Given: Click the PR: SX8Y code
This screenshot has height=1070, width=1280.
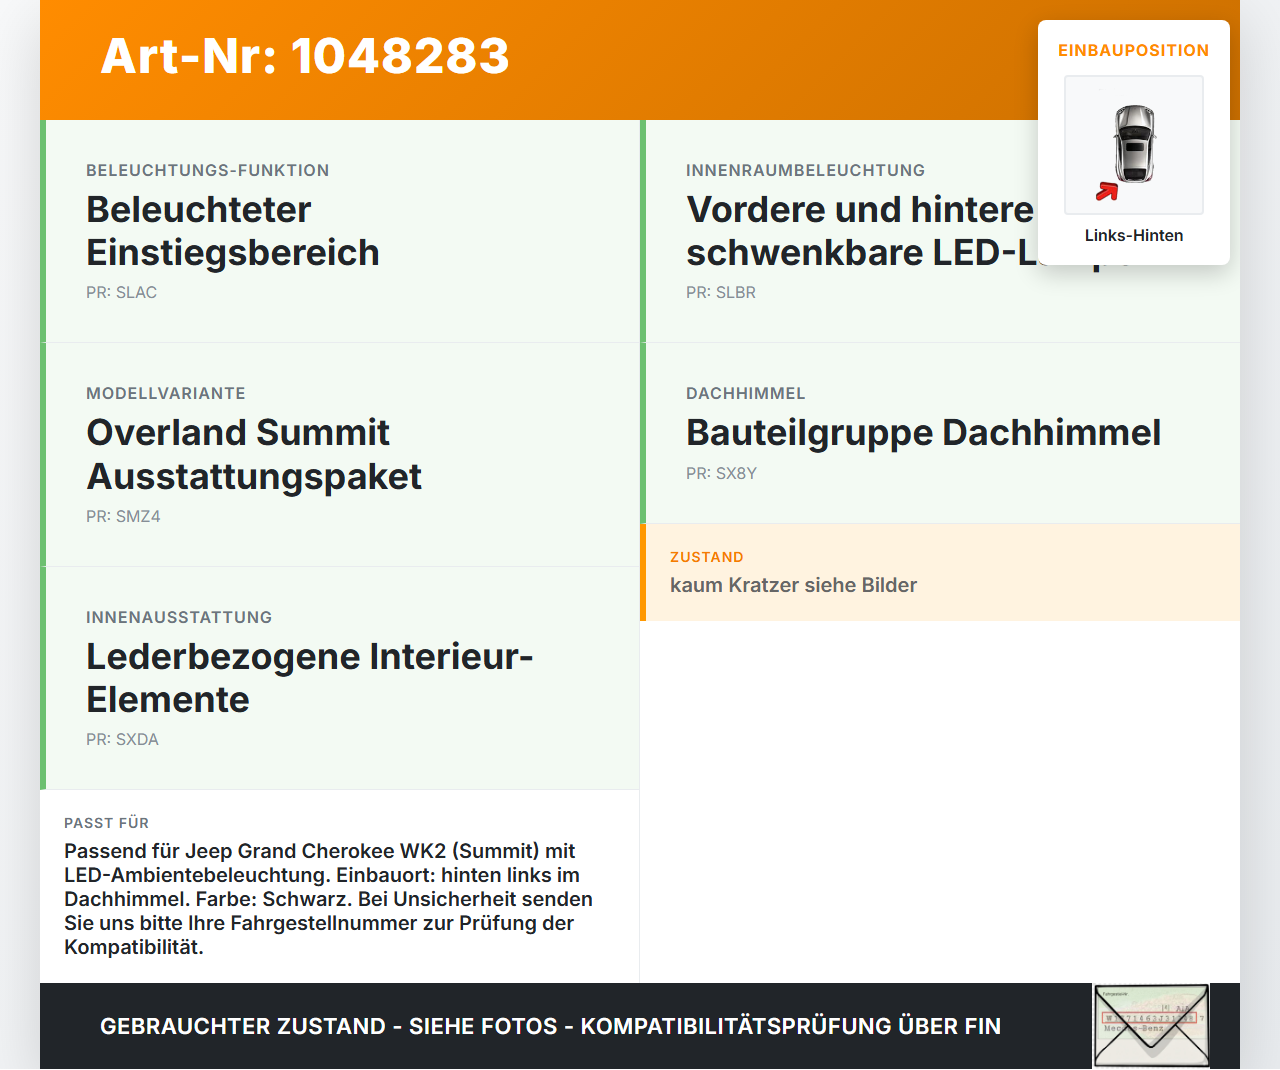Looking at the screenshot, I should click(721, 473).
